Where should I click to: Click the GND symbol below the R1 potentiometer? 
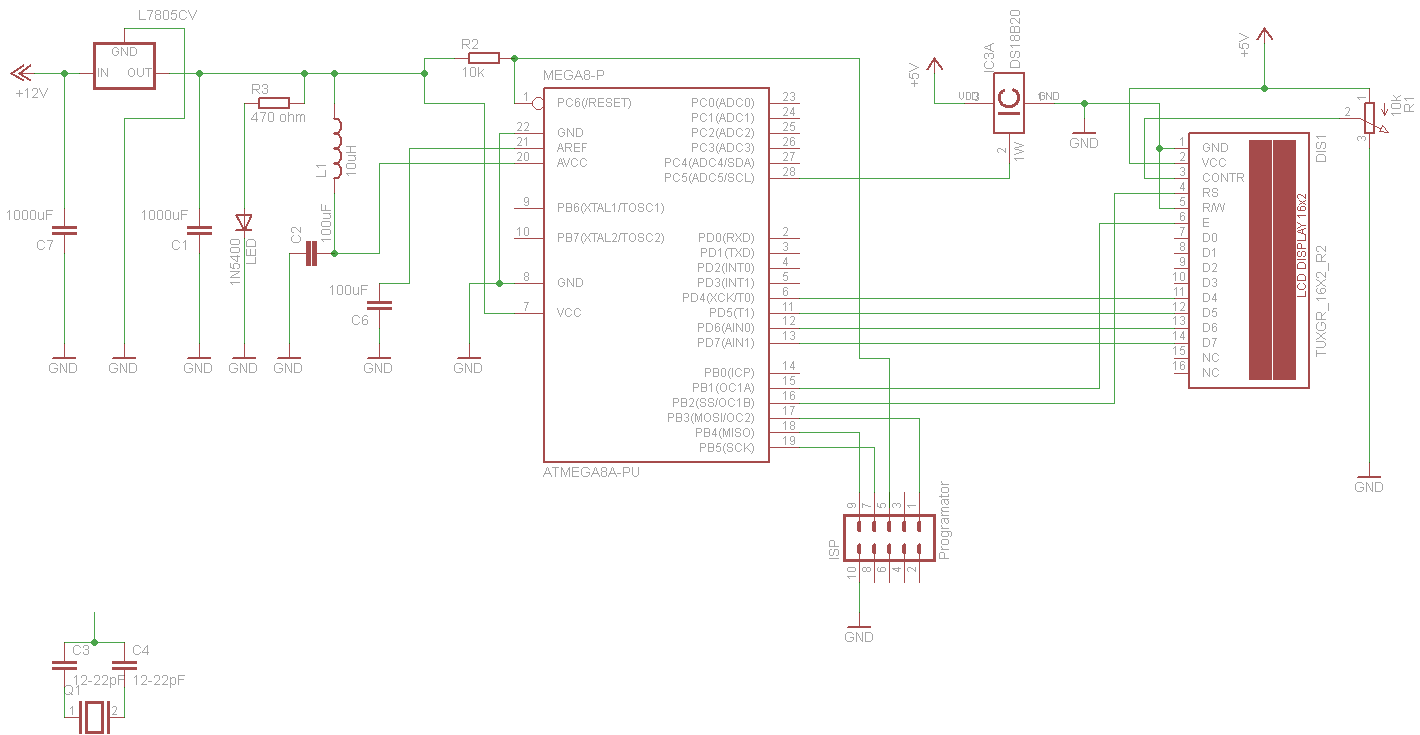coord(1369,480)
